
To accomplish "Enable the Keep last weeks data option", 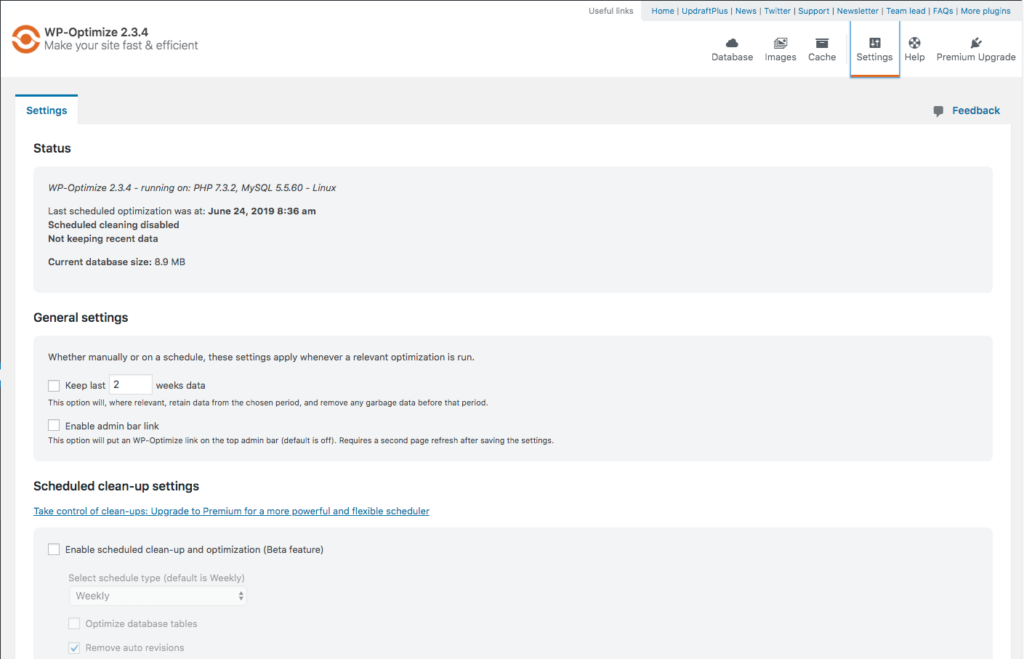I will pyautogui.click(x=54, y=384).
